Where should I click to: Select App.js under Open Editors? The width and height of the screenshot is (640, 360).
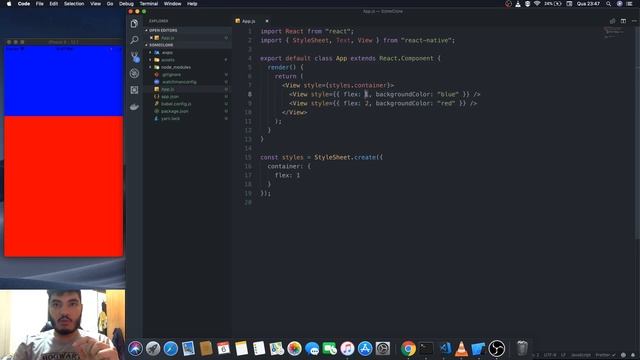tap(167, 38)
